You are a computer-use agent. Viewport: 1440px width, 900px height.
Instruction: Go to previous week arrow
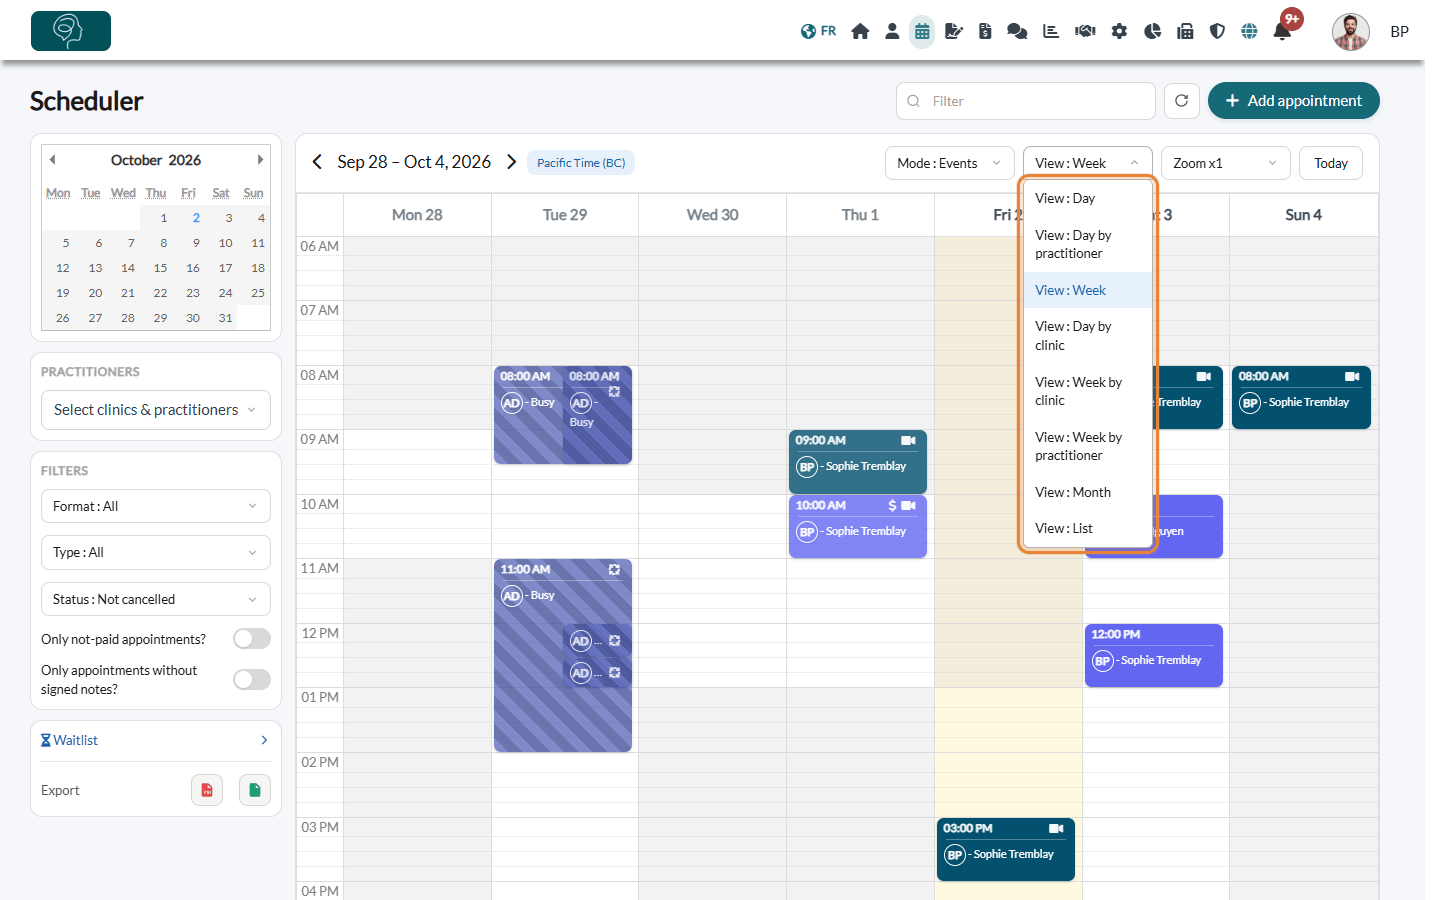(317, 162)
